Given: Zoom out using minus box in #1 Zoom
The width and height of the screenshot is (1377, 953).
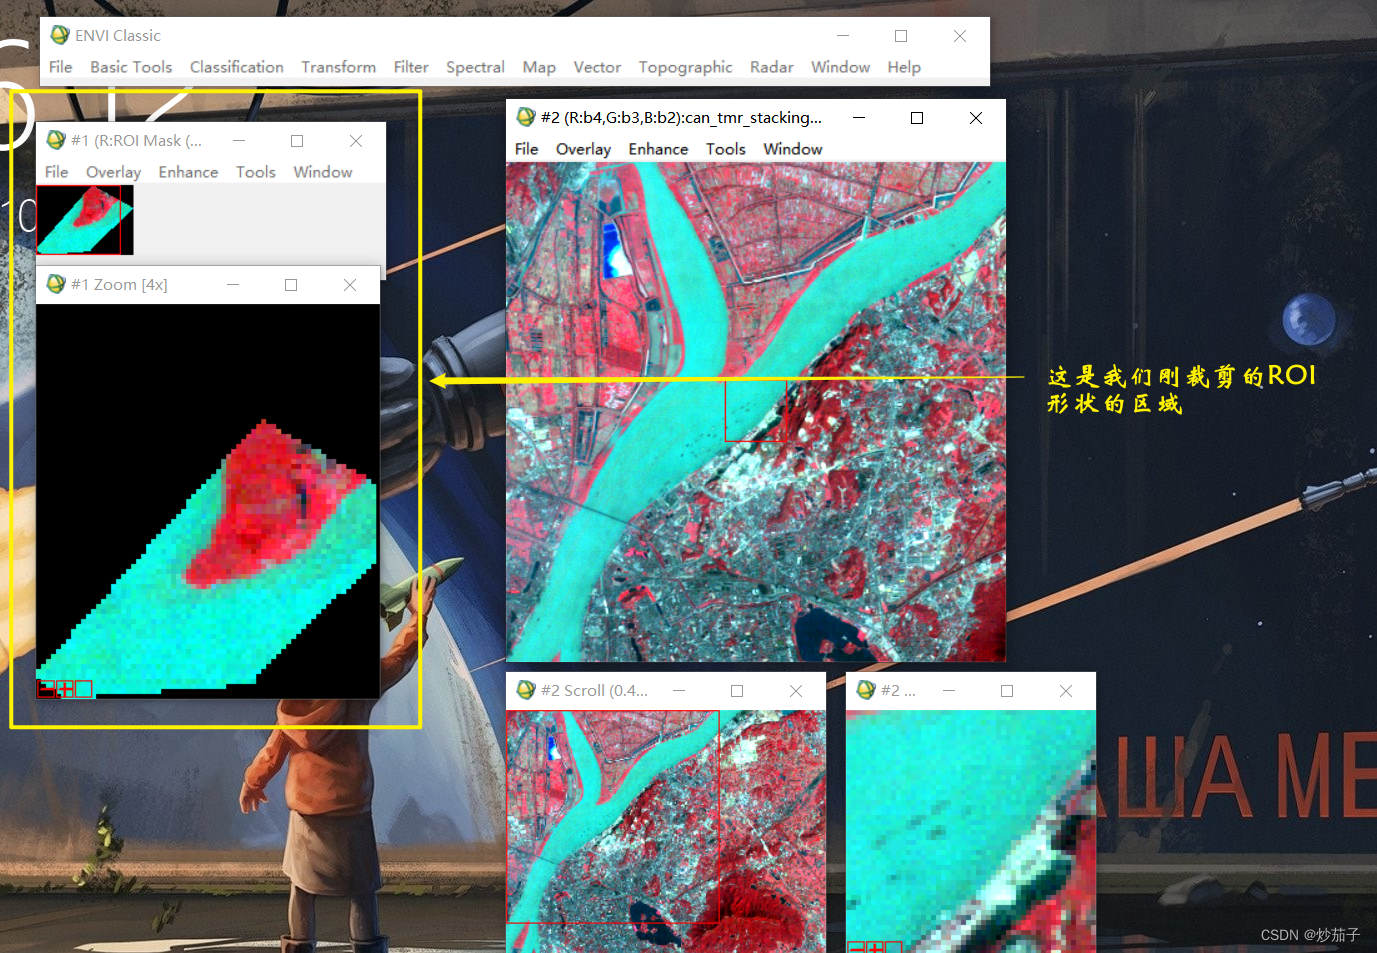Looking at the screenshot, I should tap(46, 689).
